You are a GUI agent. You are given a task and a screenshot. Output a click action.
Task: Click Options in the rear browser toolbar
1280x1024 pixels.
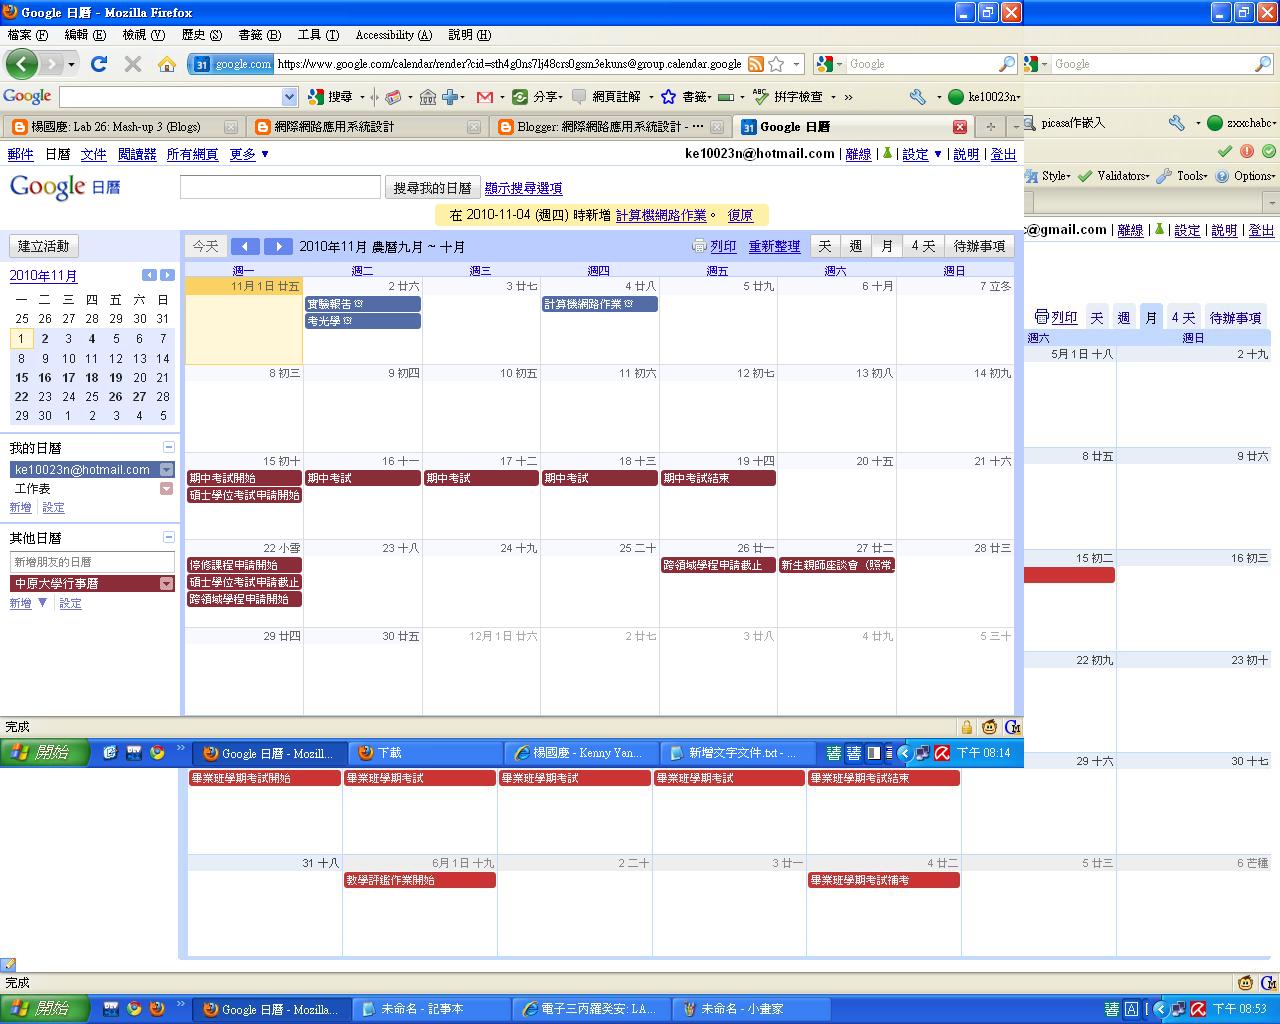coord(1245,176)
